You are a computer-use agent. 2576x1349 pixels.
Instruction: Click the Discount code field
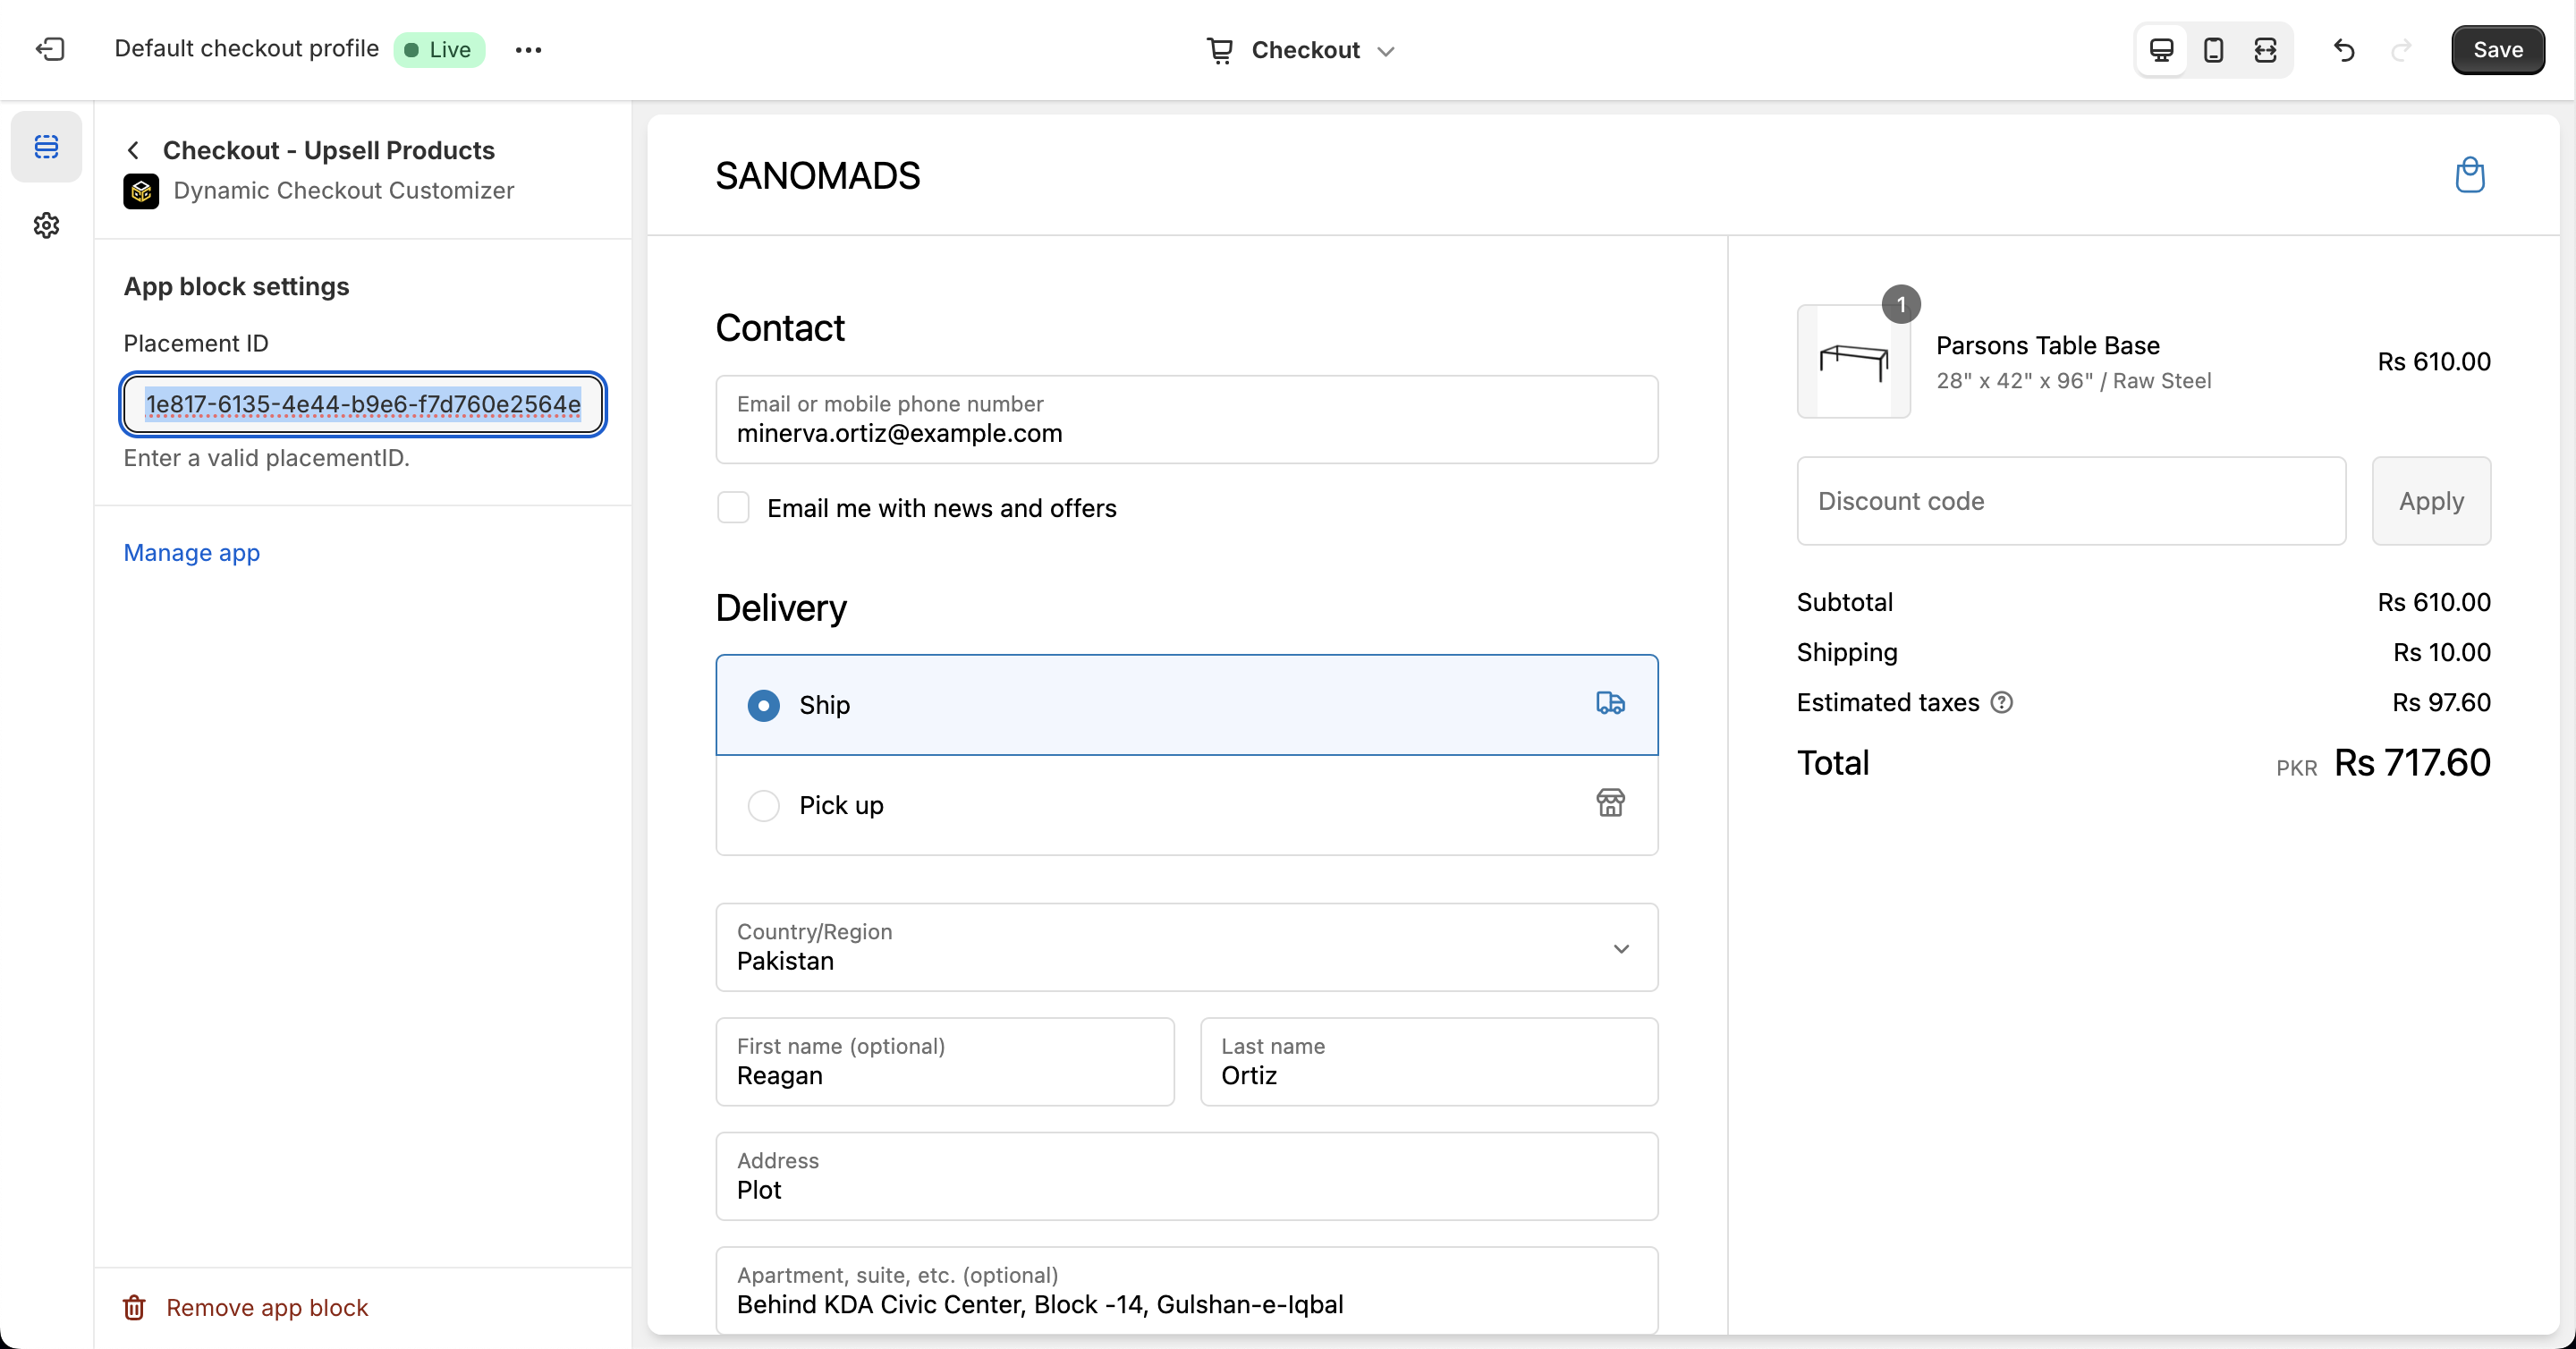2071,501
